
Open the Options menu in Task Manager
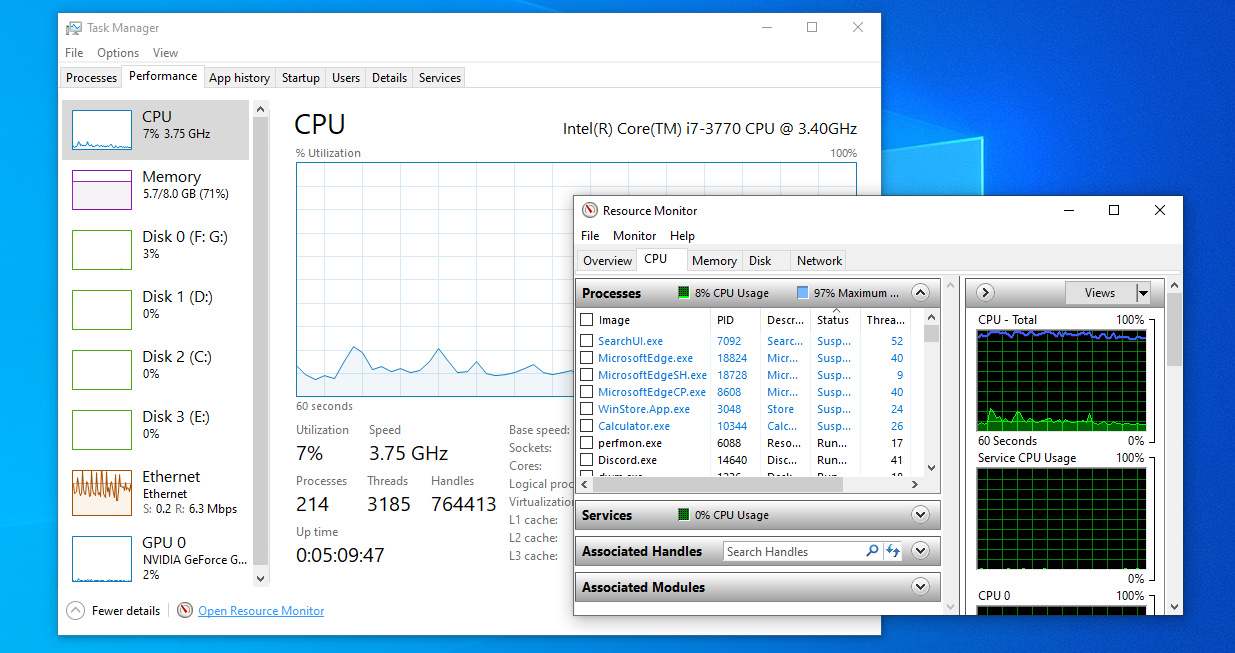pos(118,53)
